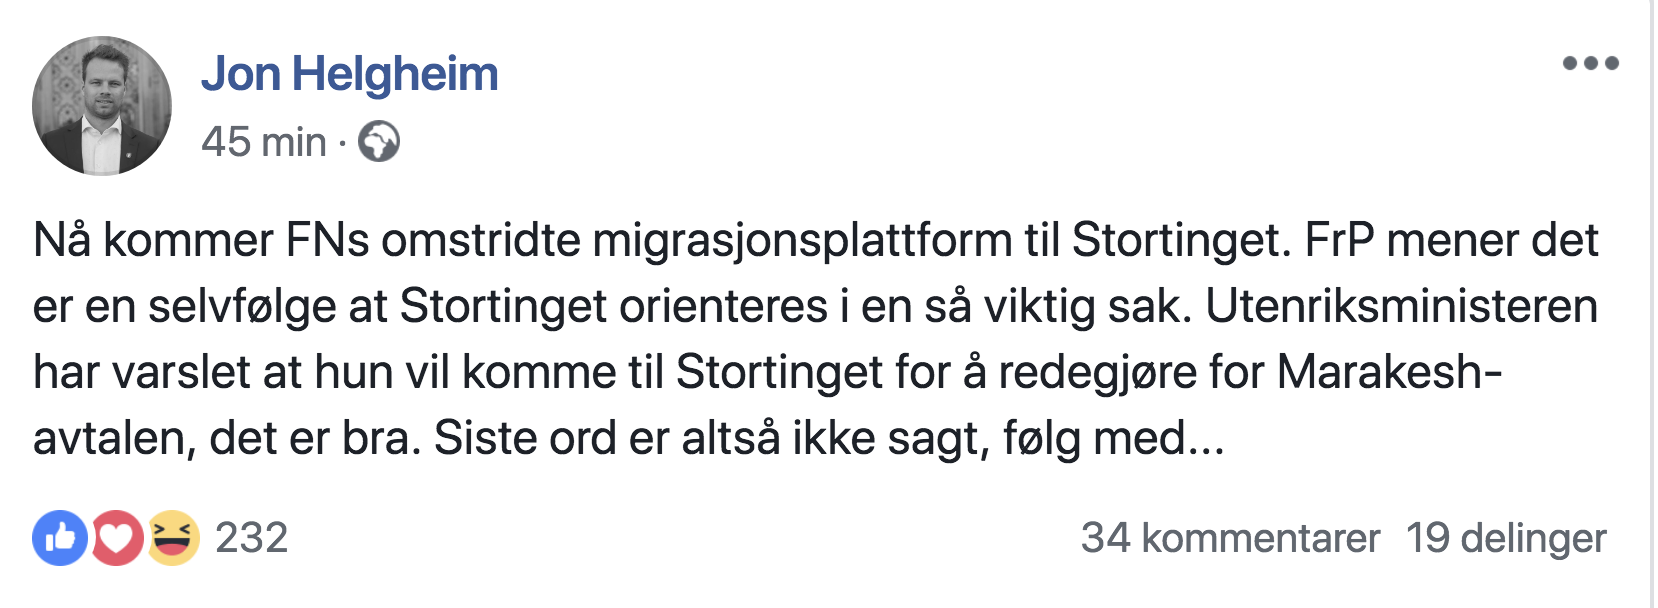Open the Jon Helgheim profile name link

pyautogui.click(x=349, y=74)
